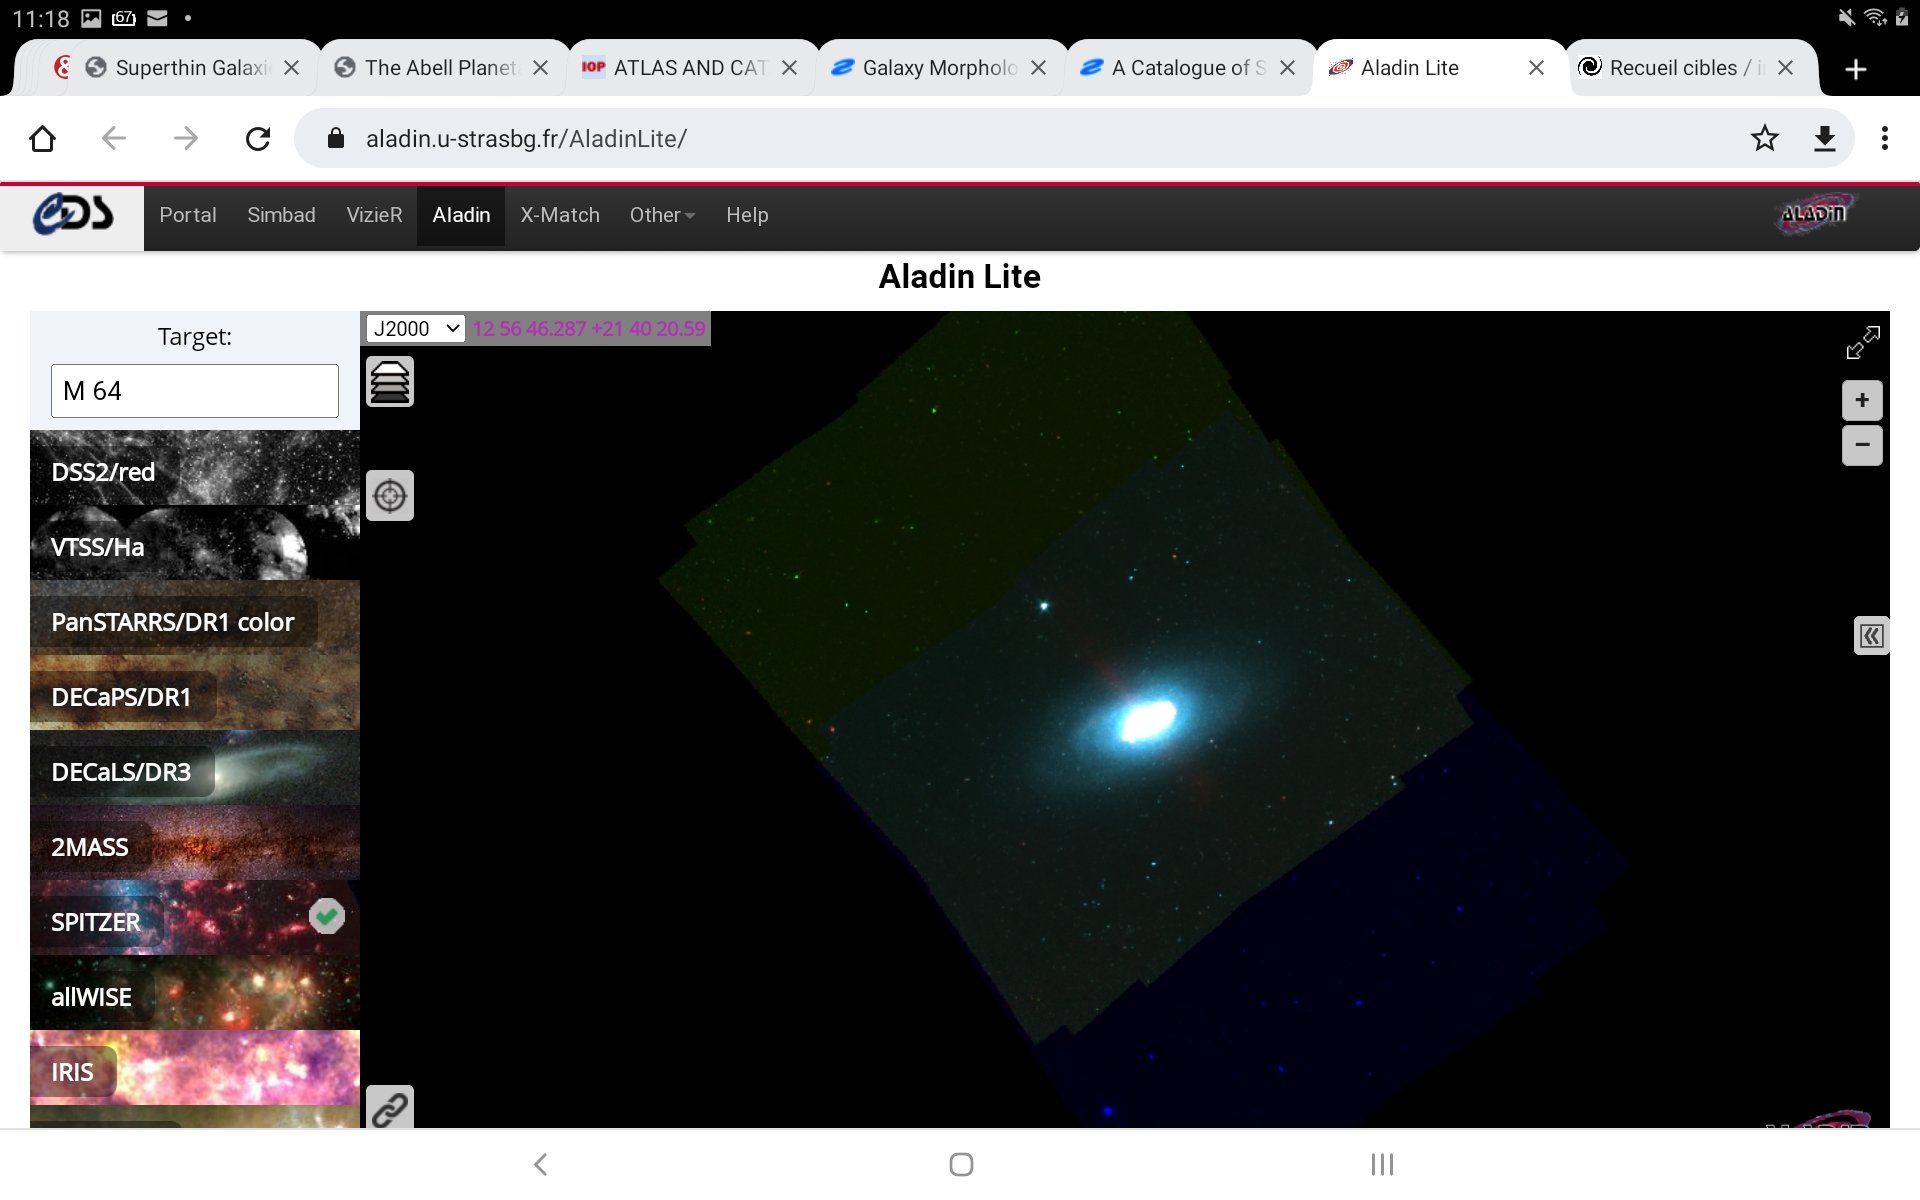This screenshot has height=1200, width=1920.
Task: Select the DSS2/red survey
Action: (x=195, y=468)
